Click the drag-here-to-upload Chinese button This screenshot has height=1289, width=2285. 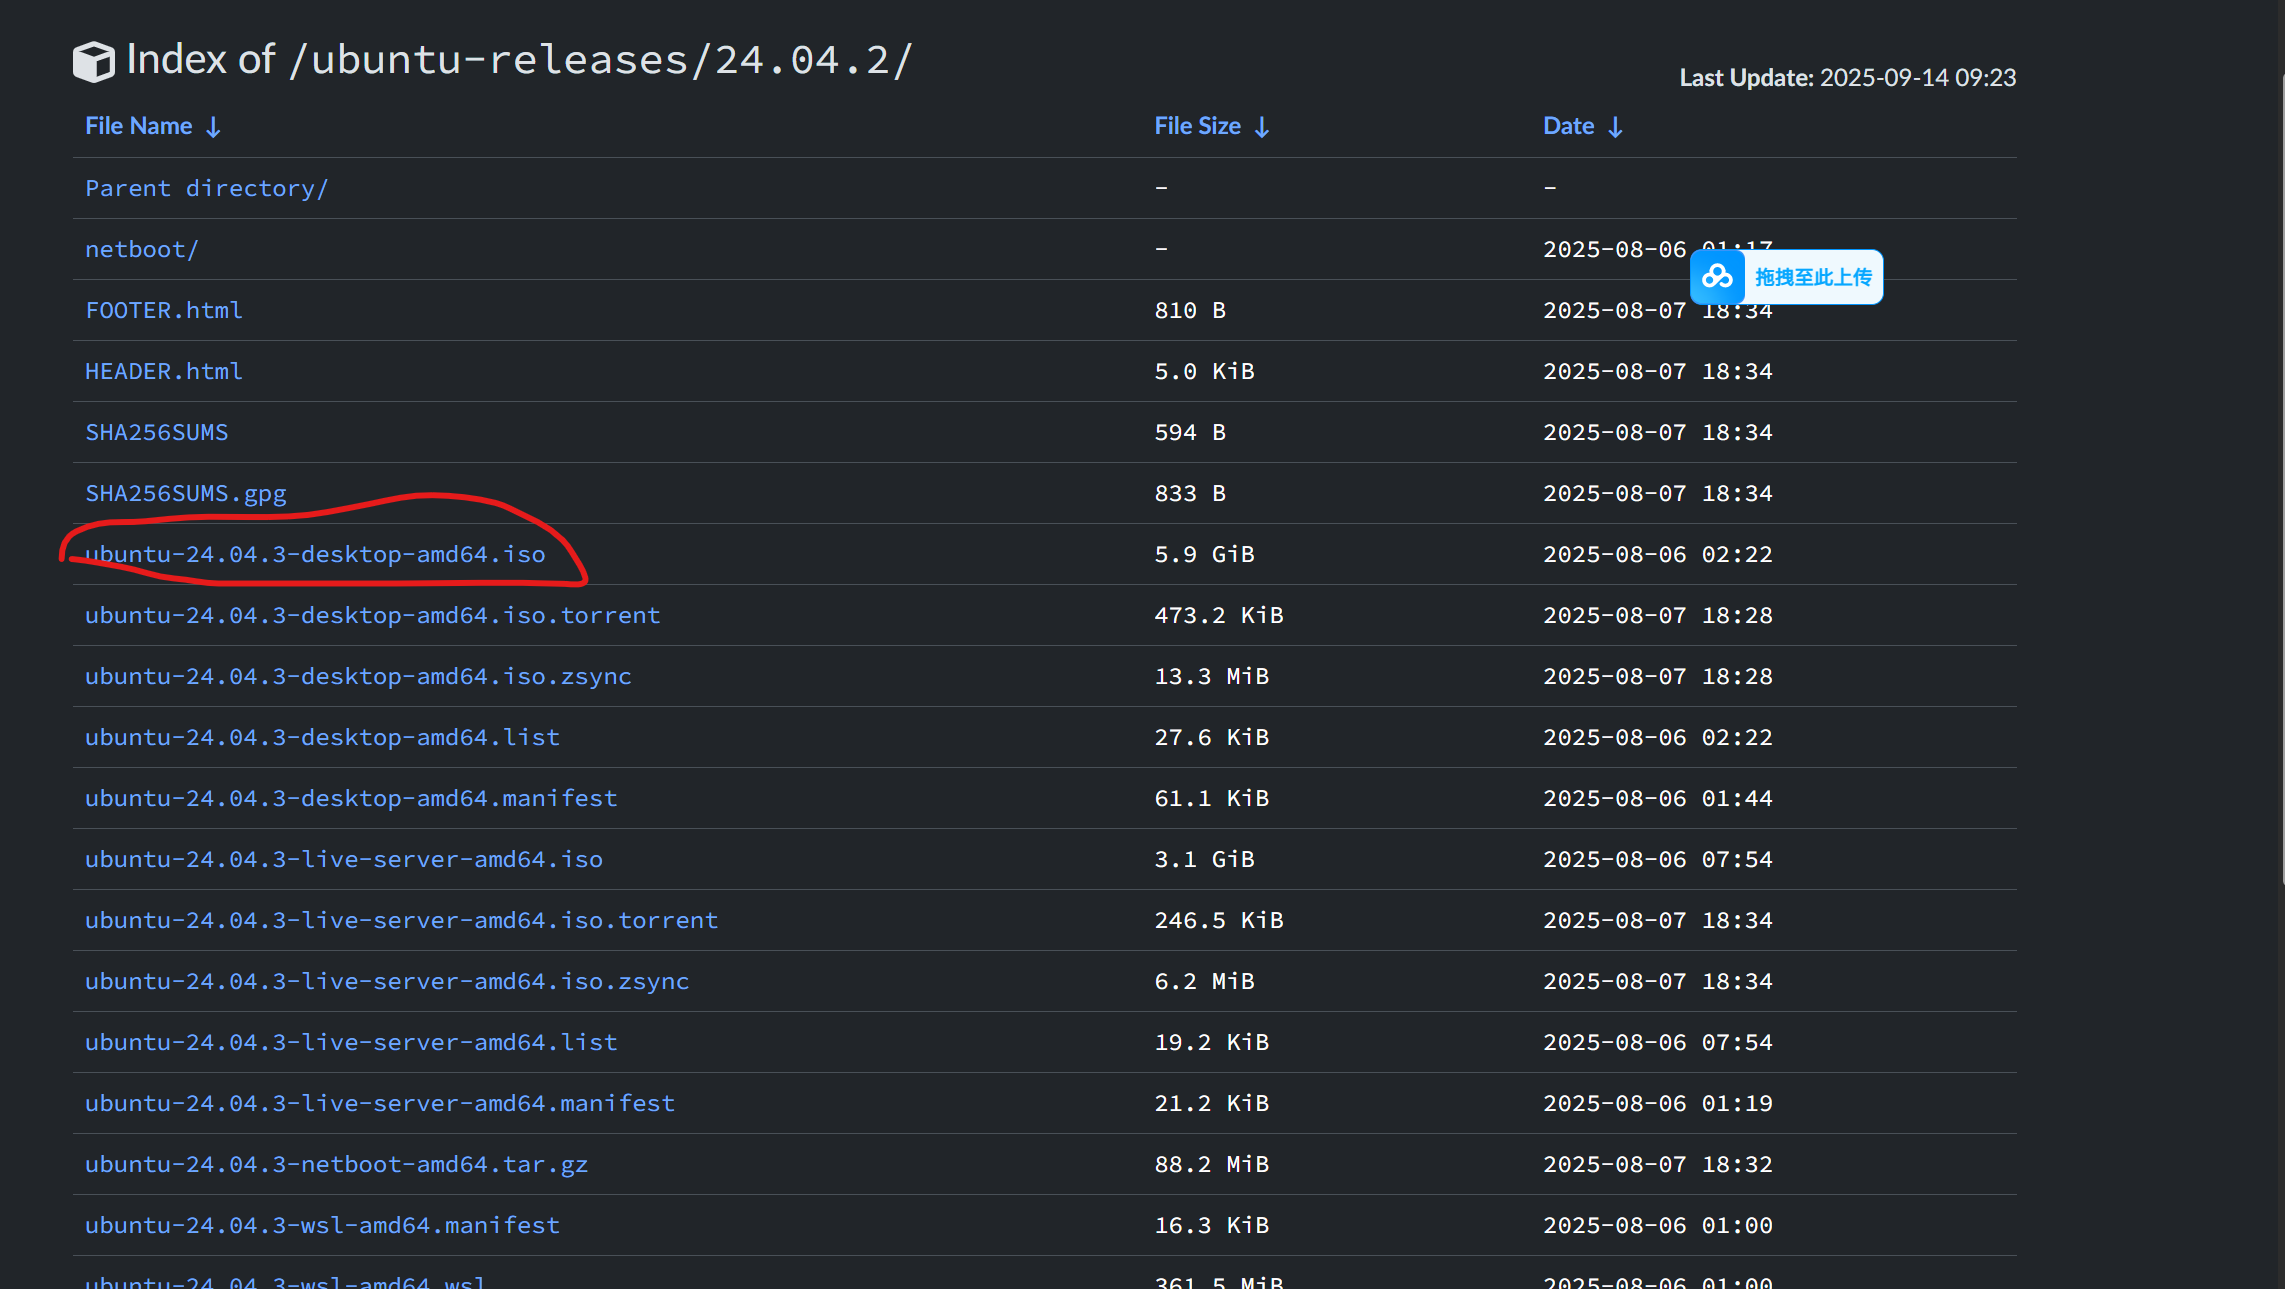pyautogui.click(x=1812, y=277)
